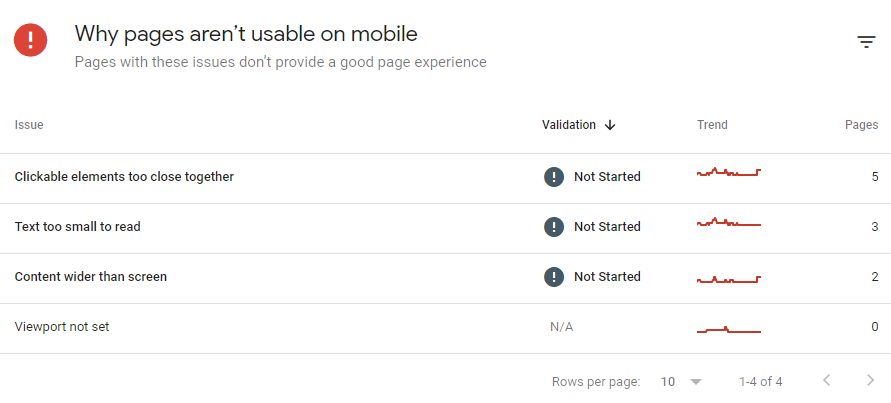Click the rows per page value 10

coord(668,382)
